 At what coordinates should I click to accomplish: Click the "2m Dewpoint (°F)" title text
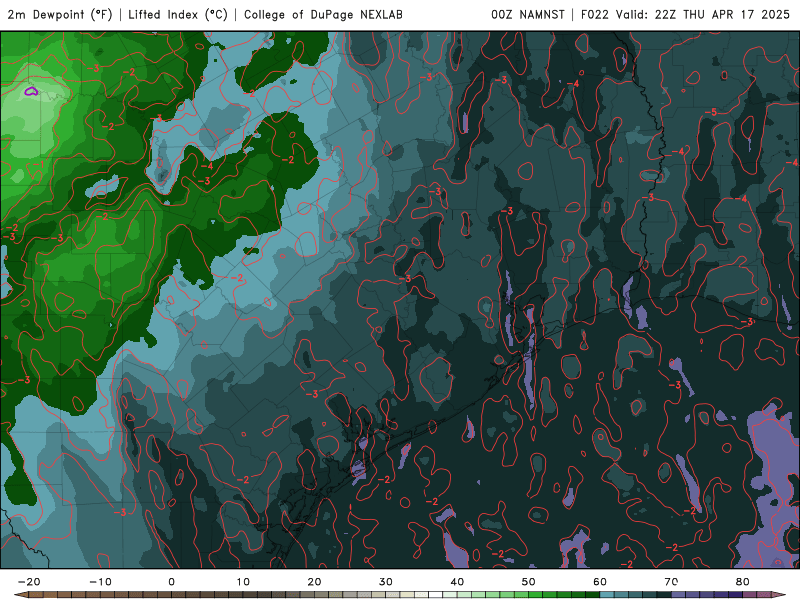(60, 14)
